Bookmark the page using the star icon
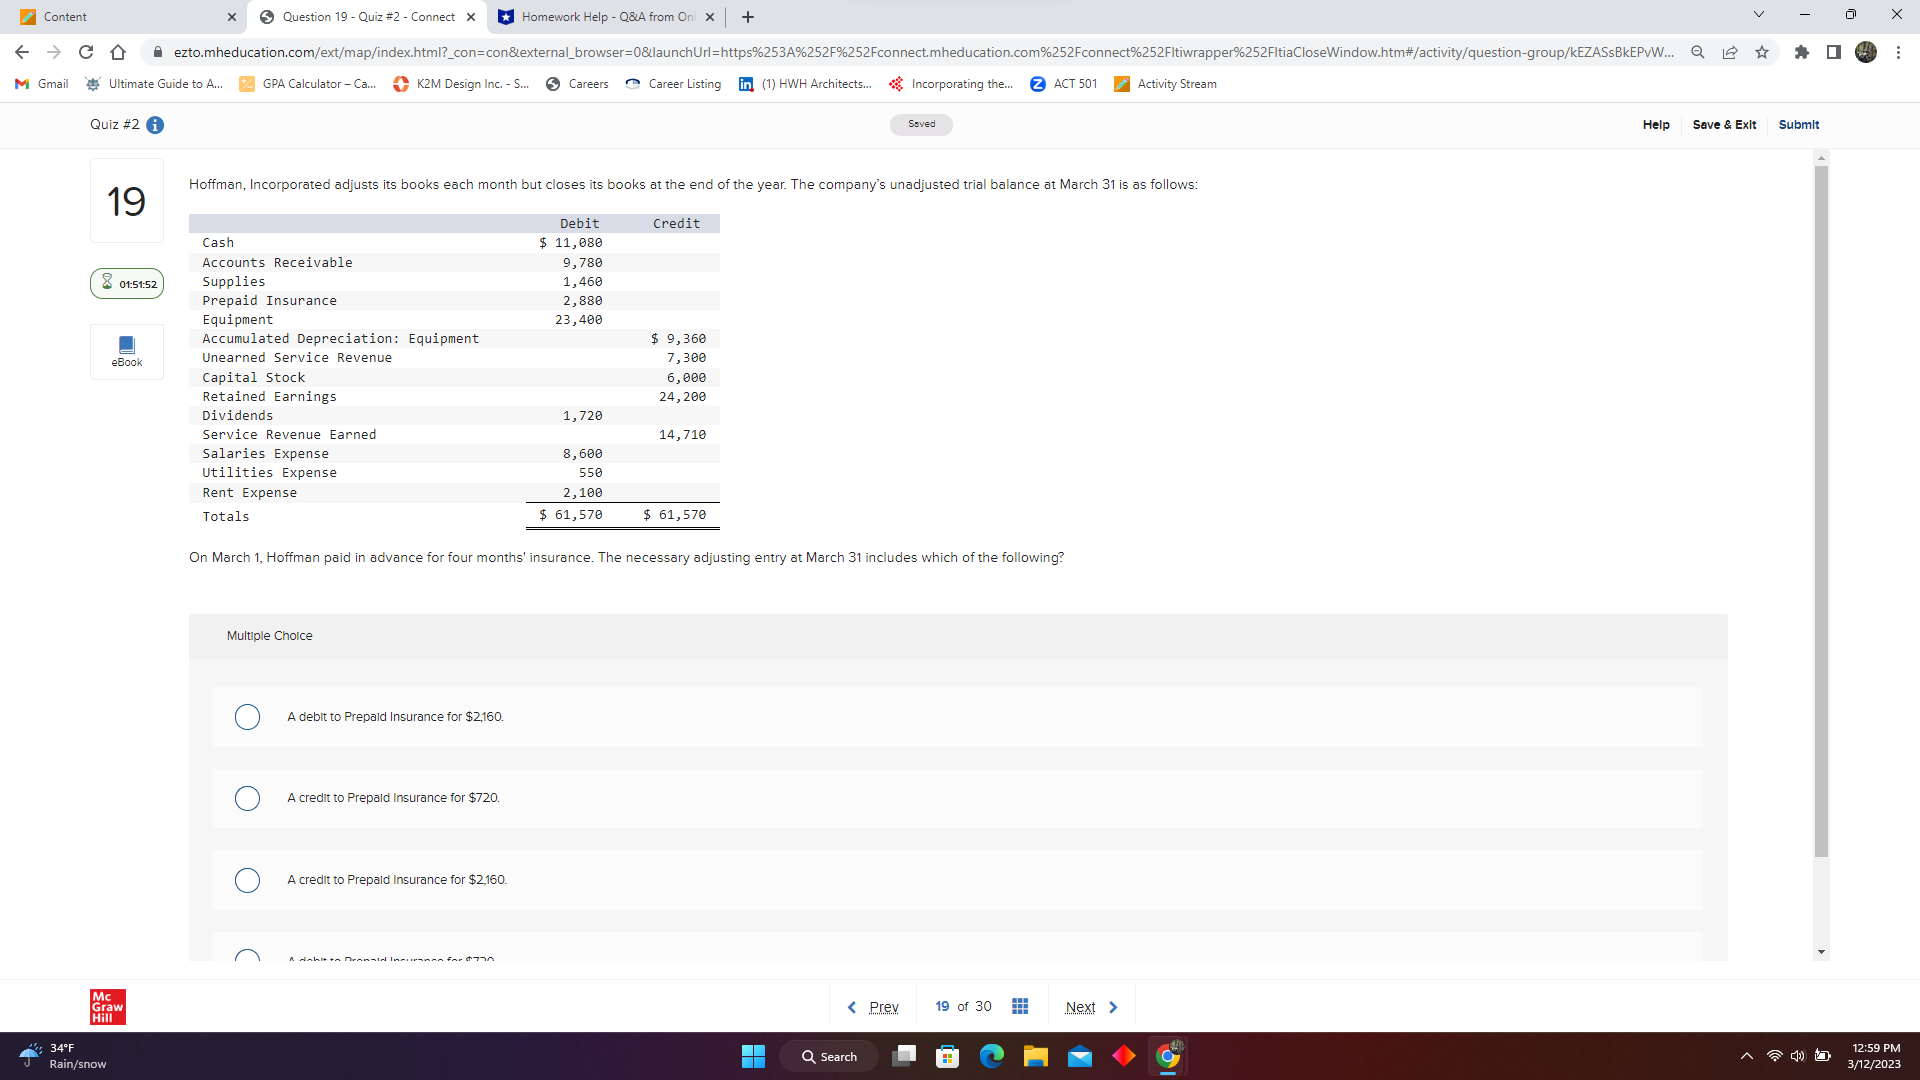This screenshot has height=1080, width=1920. click(x=1763, y=52)
